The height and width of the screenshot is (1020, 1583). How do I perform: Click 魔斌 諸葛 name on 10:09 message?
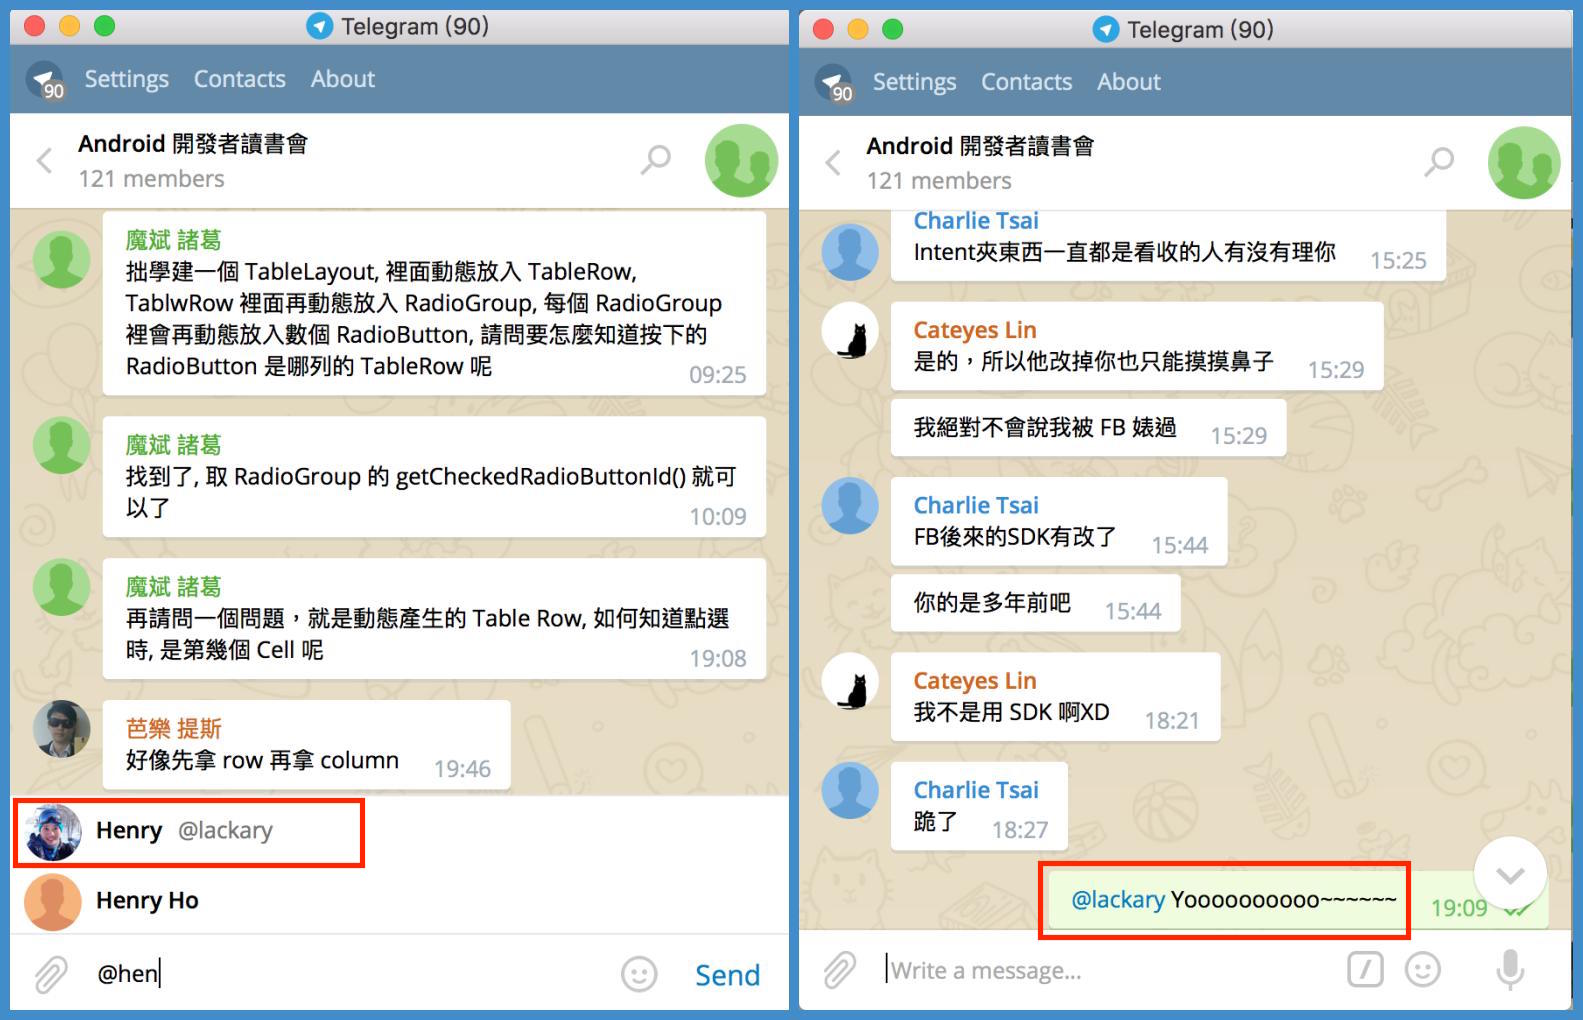(173, 445)
